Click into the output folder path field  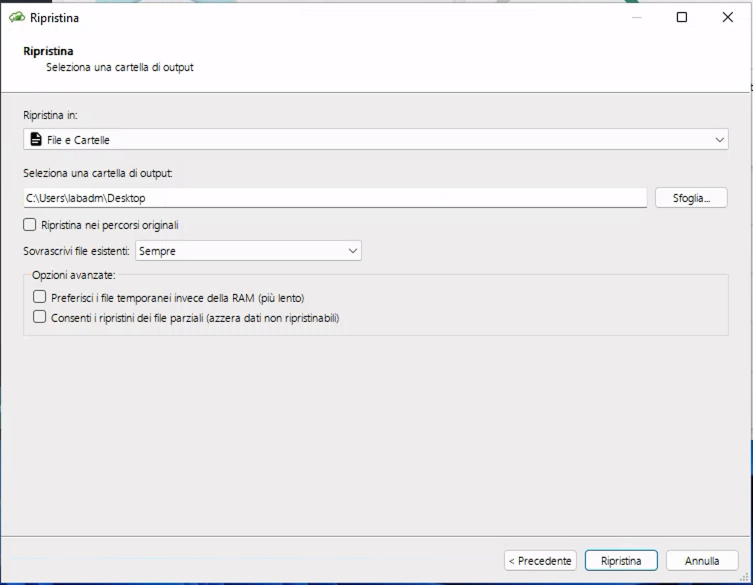(335, 198)
